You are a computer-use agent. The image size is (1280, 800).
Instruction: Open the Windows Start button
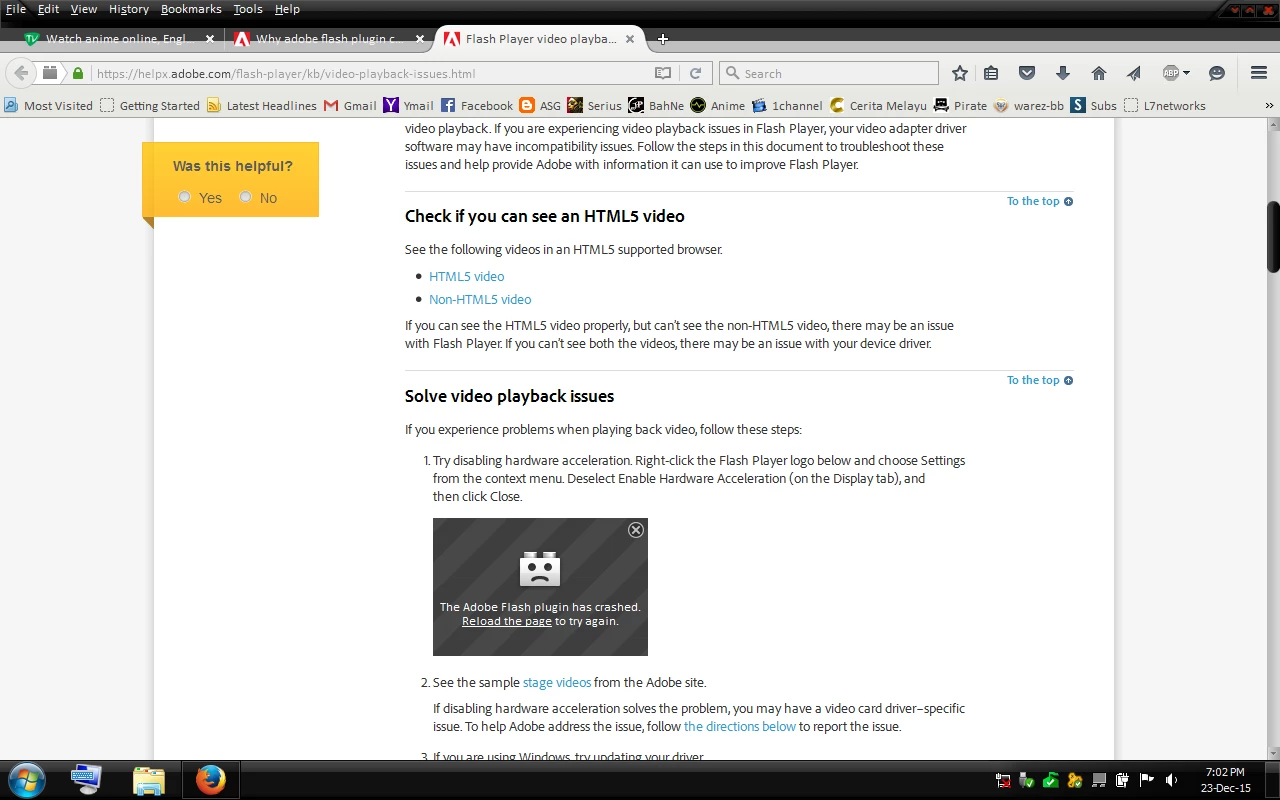coord(26,779)
